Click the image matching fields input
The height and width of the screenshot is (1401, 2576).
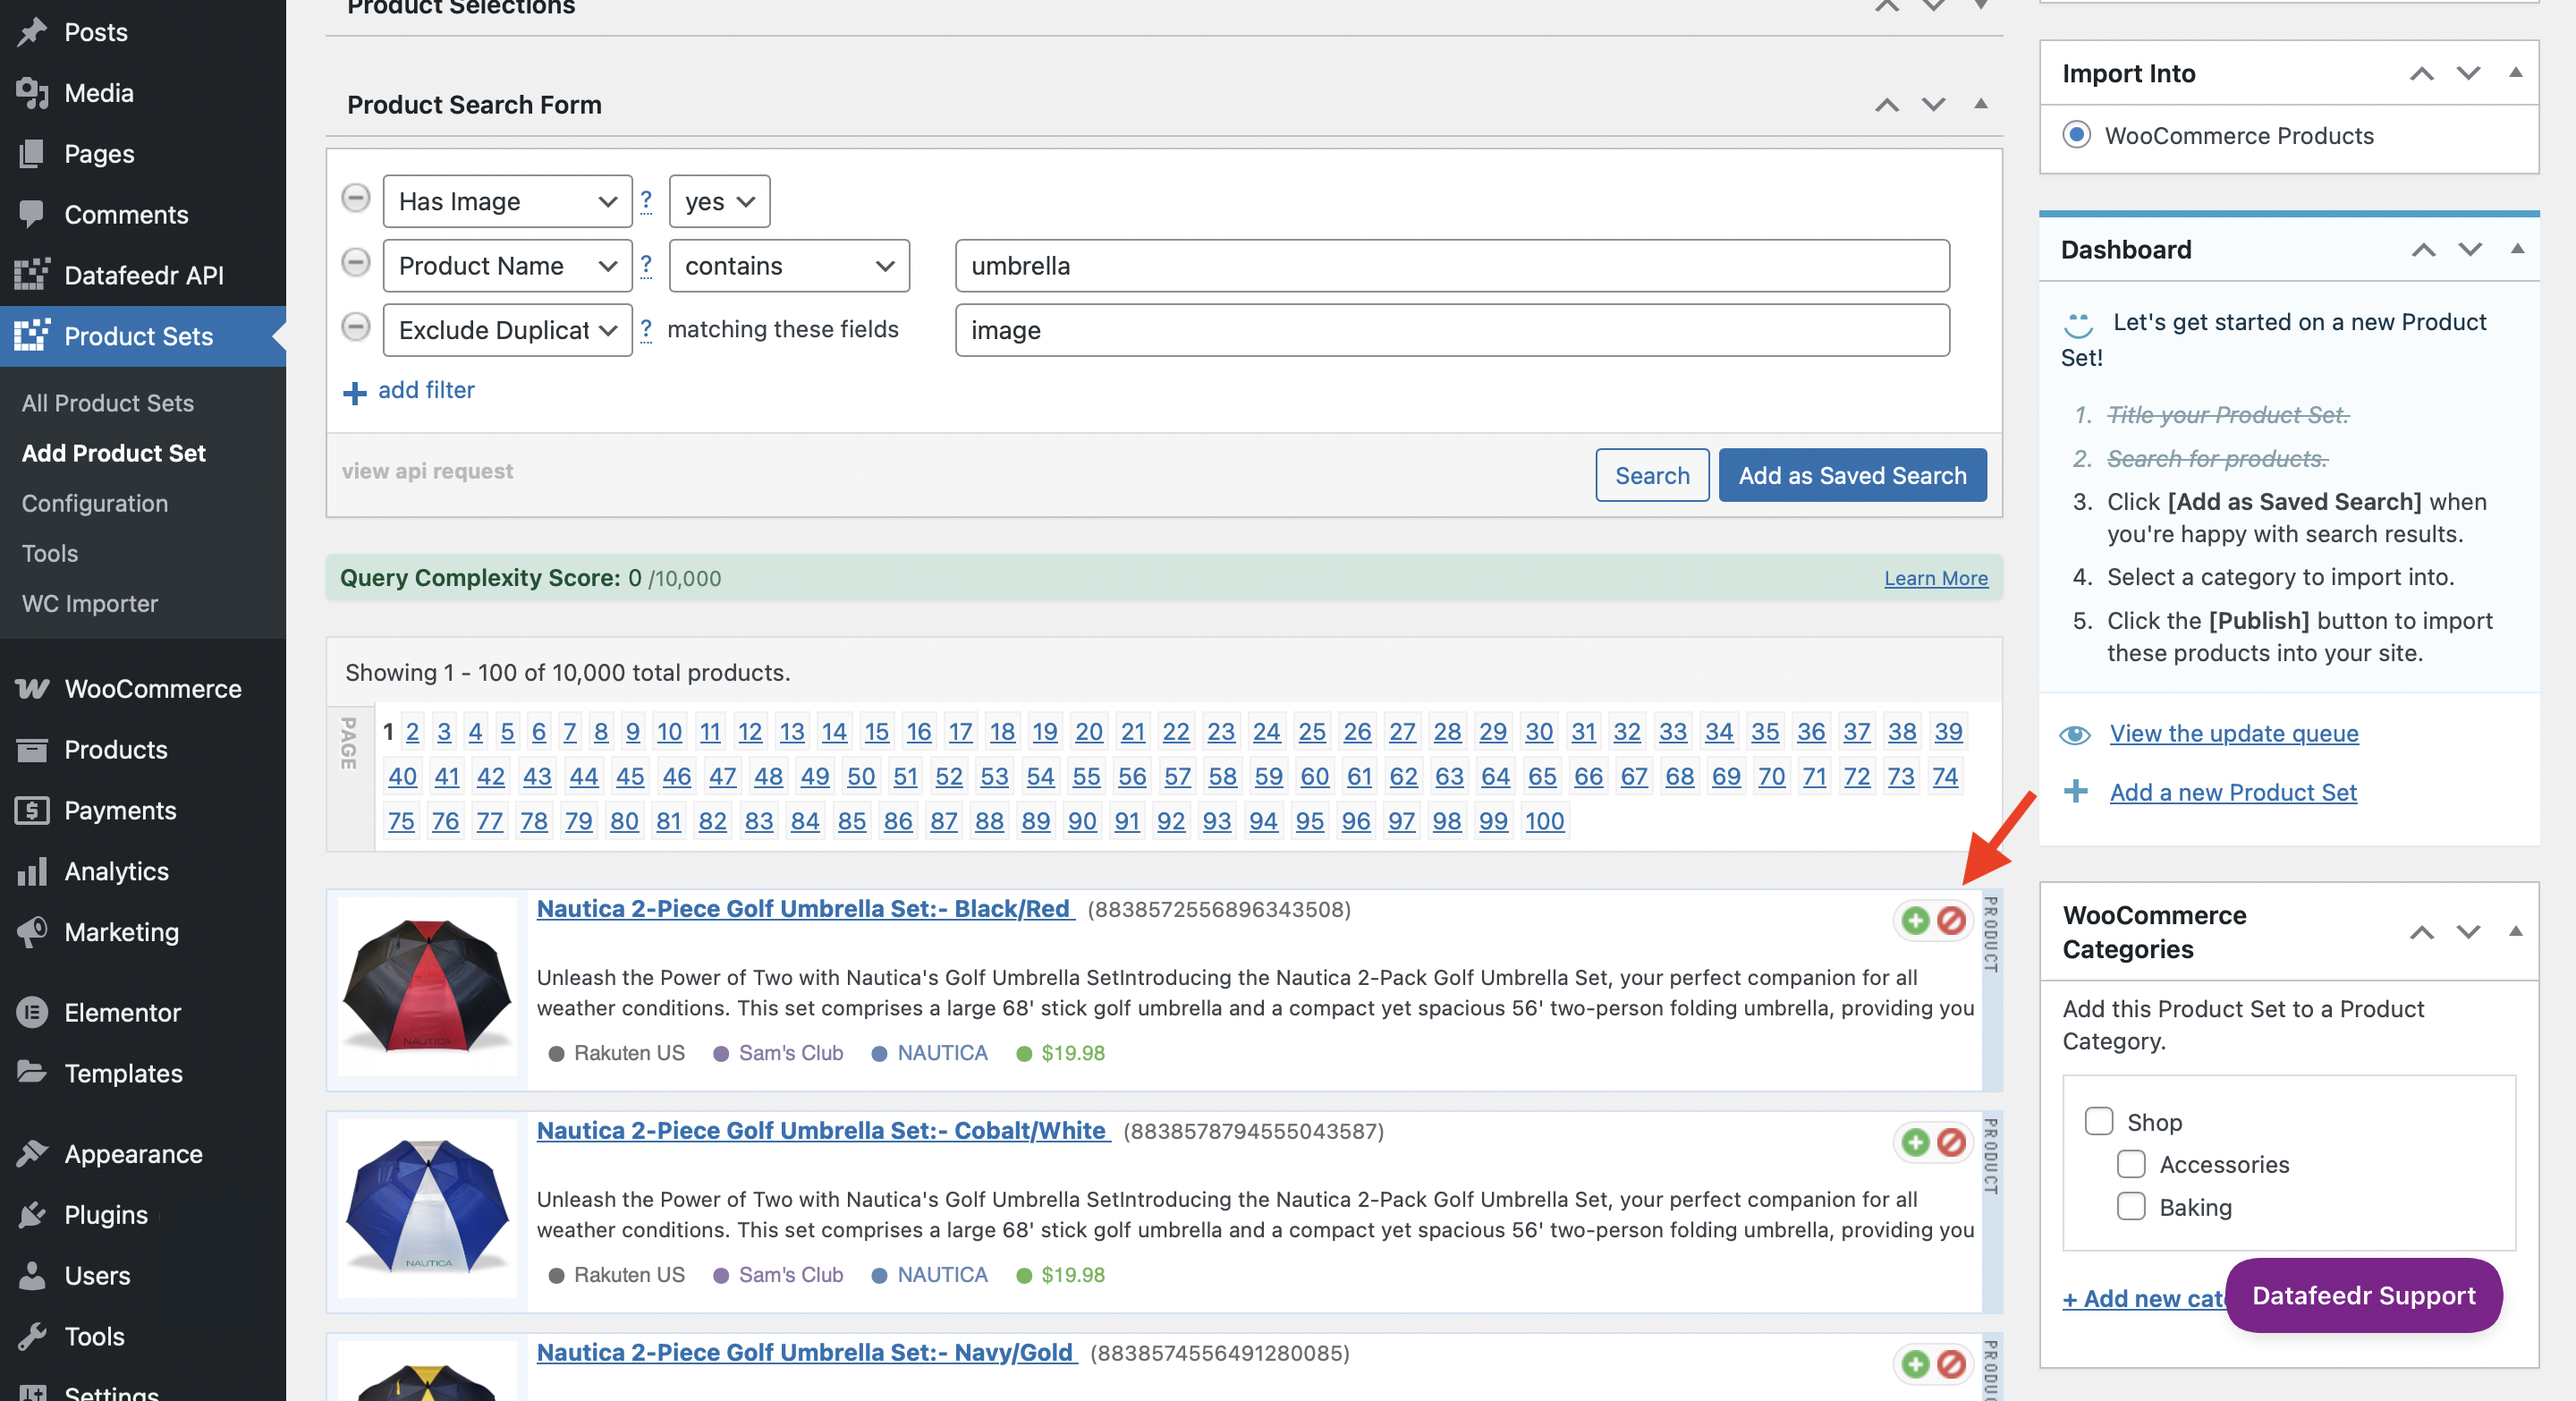[x=1452, y=329]
